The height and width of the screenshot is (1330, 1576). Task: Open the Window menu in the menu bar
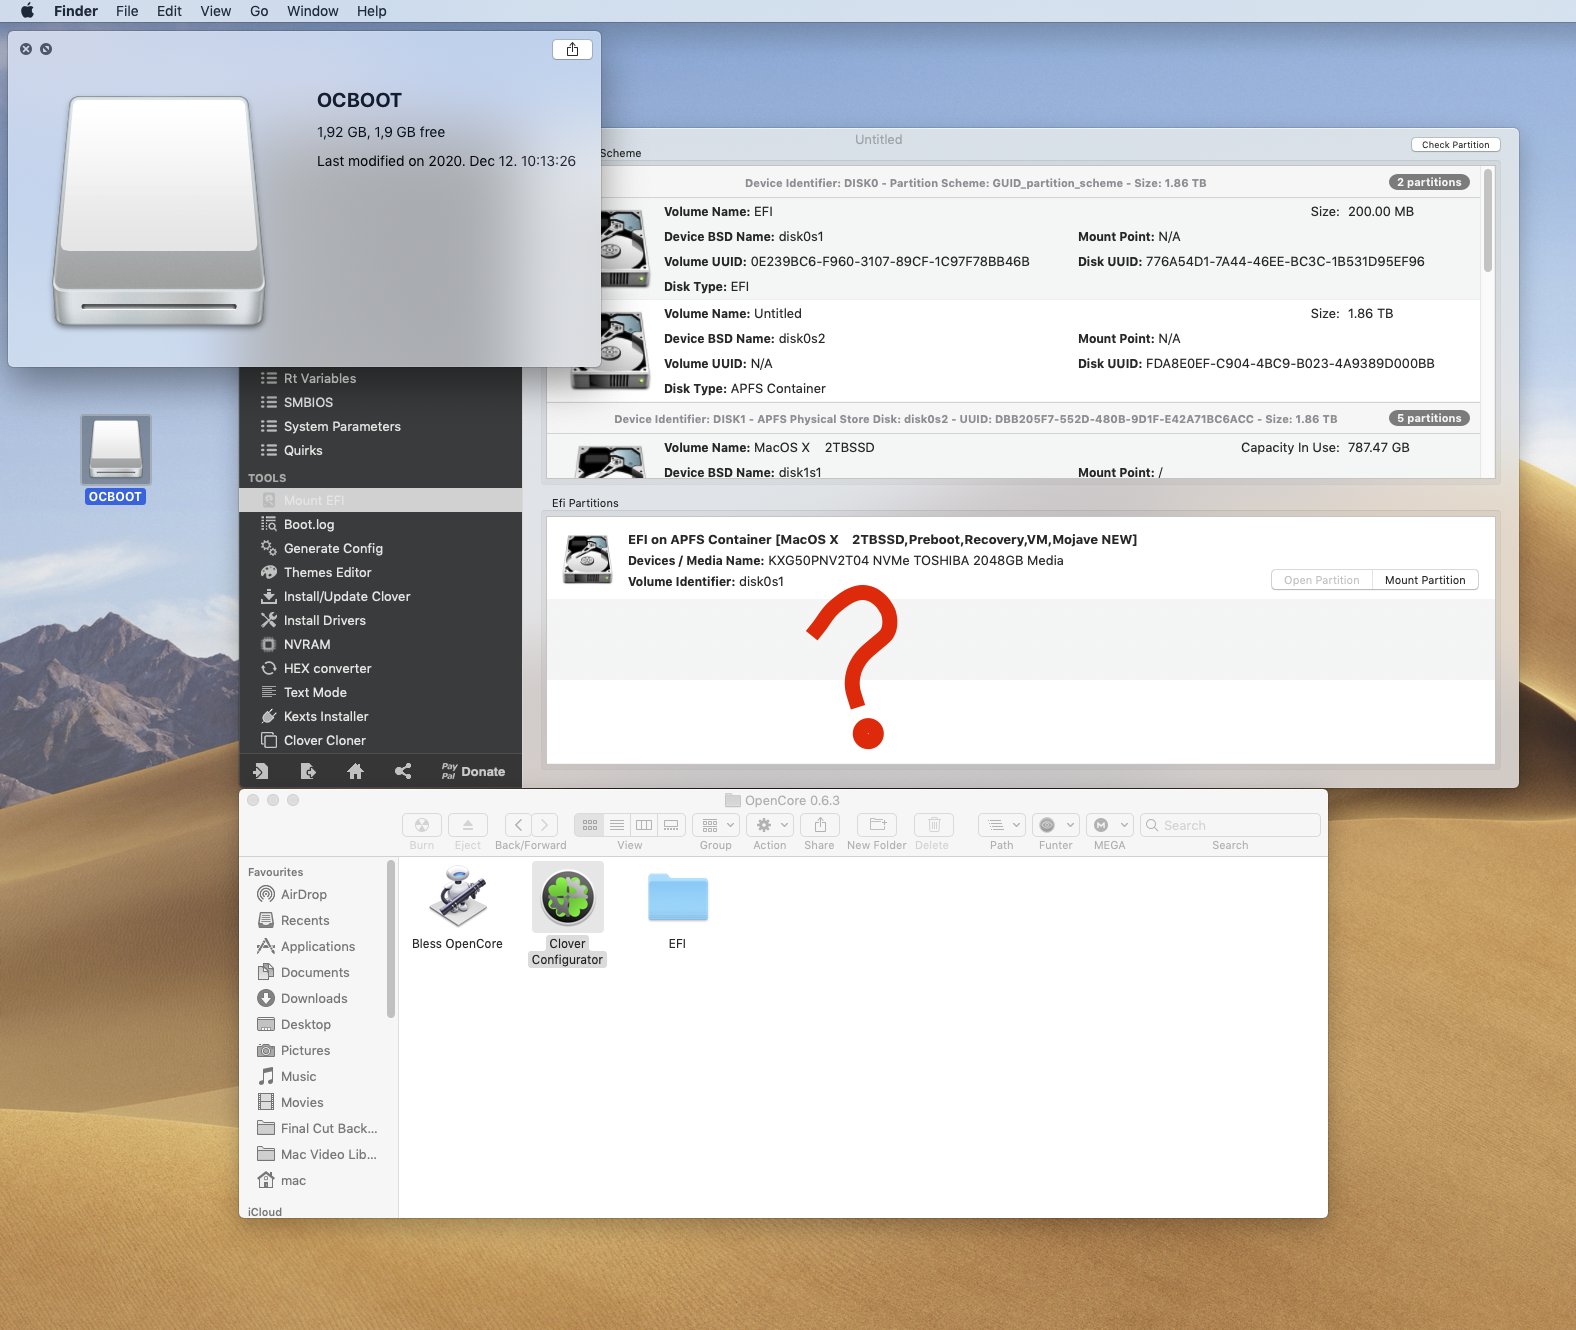click(313, 11)
